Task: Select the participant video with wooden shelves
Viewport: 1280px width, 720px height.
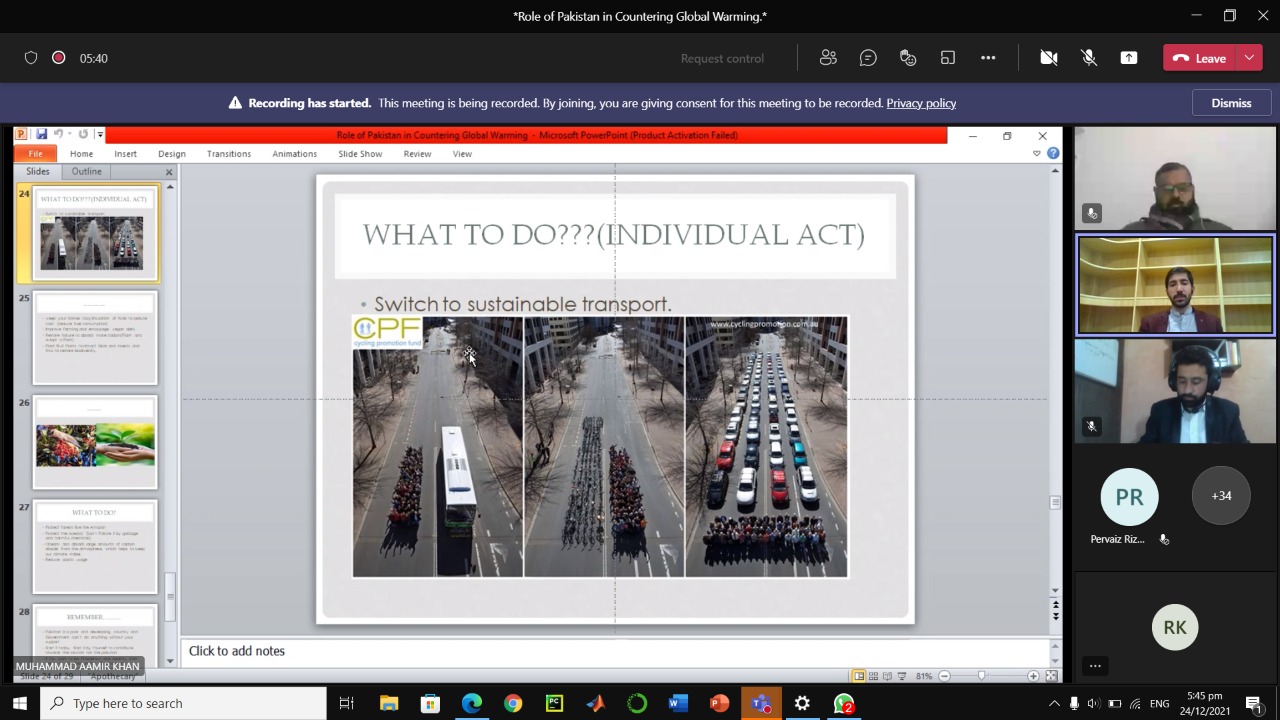Action: tap(1175, 285)
